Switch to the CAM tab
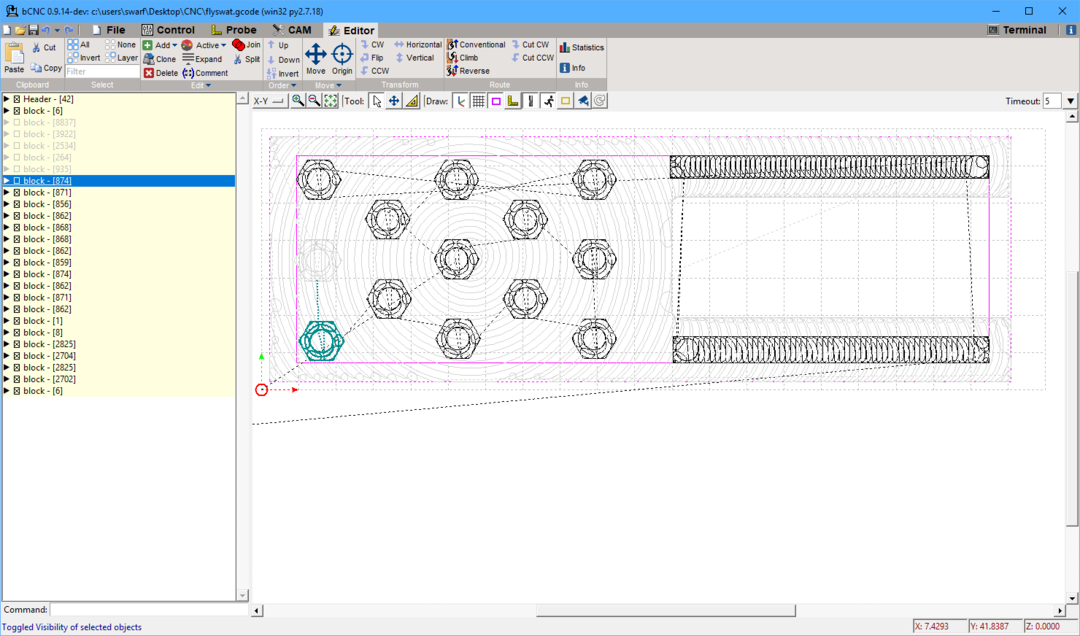This screenshot has height=636, width=1080. pyautogui.click(x=291, y=30)
